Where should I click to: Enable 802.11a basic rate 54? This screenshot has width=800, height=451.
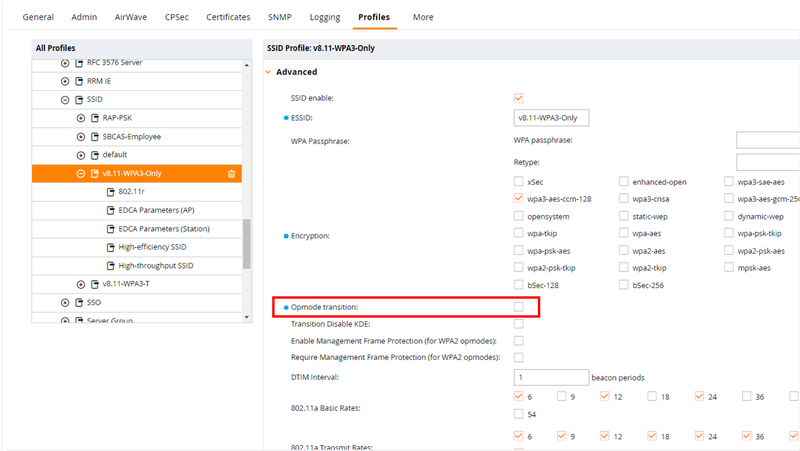518,414
